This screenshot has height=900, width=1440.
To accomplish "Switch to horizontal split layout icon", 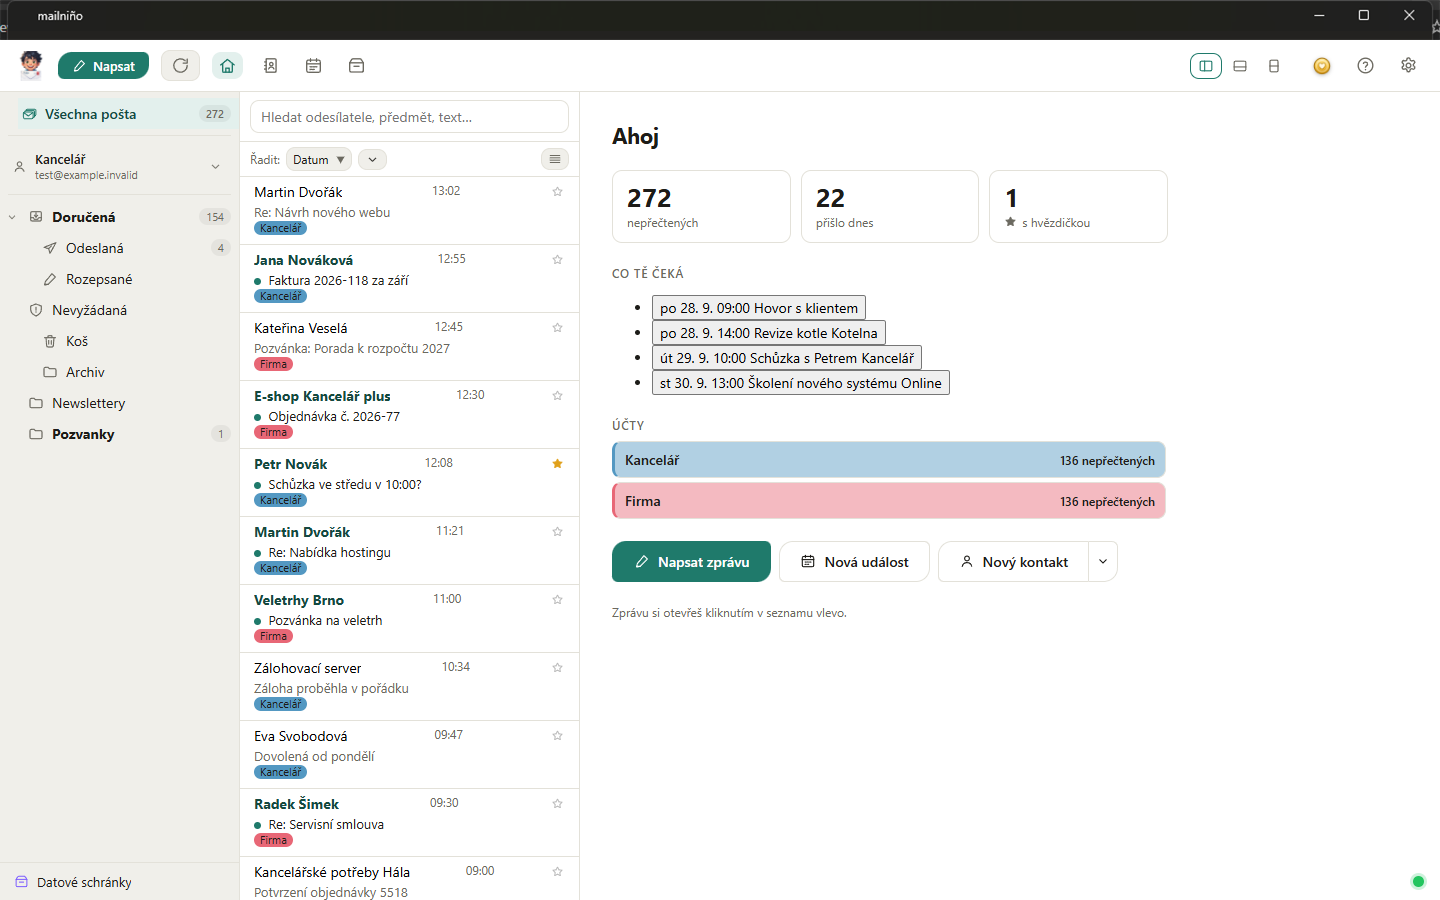I will click(1240, 66).
